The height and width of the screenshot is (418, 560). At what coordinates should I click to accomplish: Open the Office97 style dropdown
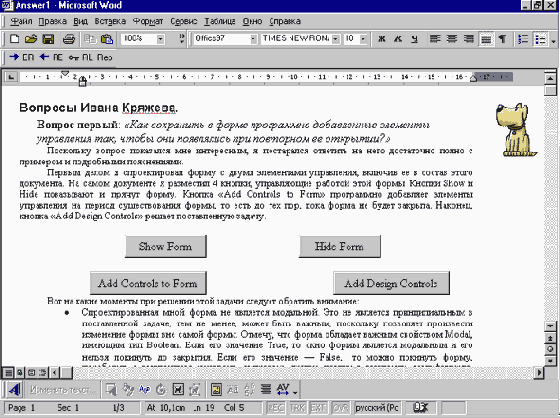253,39
